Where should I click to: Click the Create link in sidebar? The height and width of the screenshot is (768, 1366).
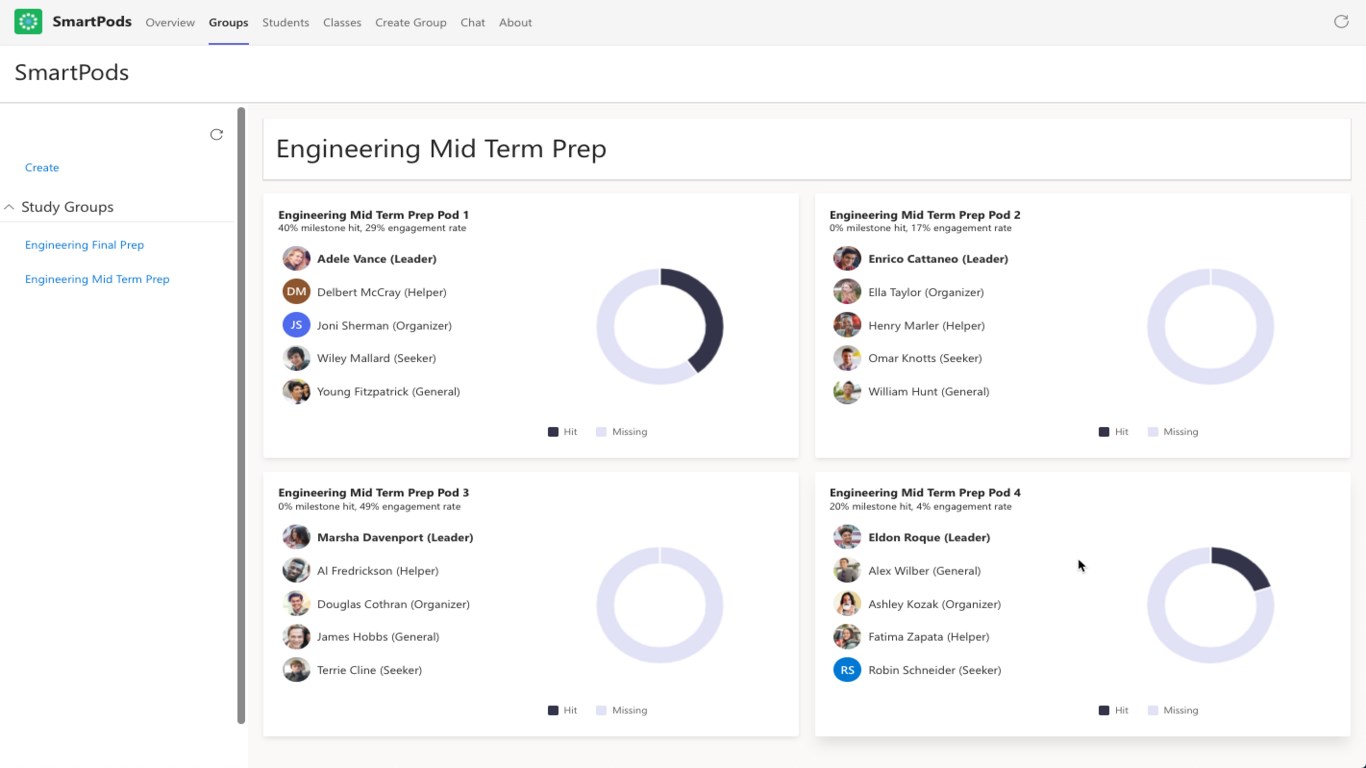(42, 167)
